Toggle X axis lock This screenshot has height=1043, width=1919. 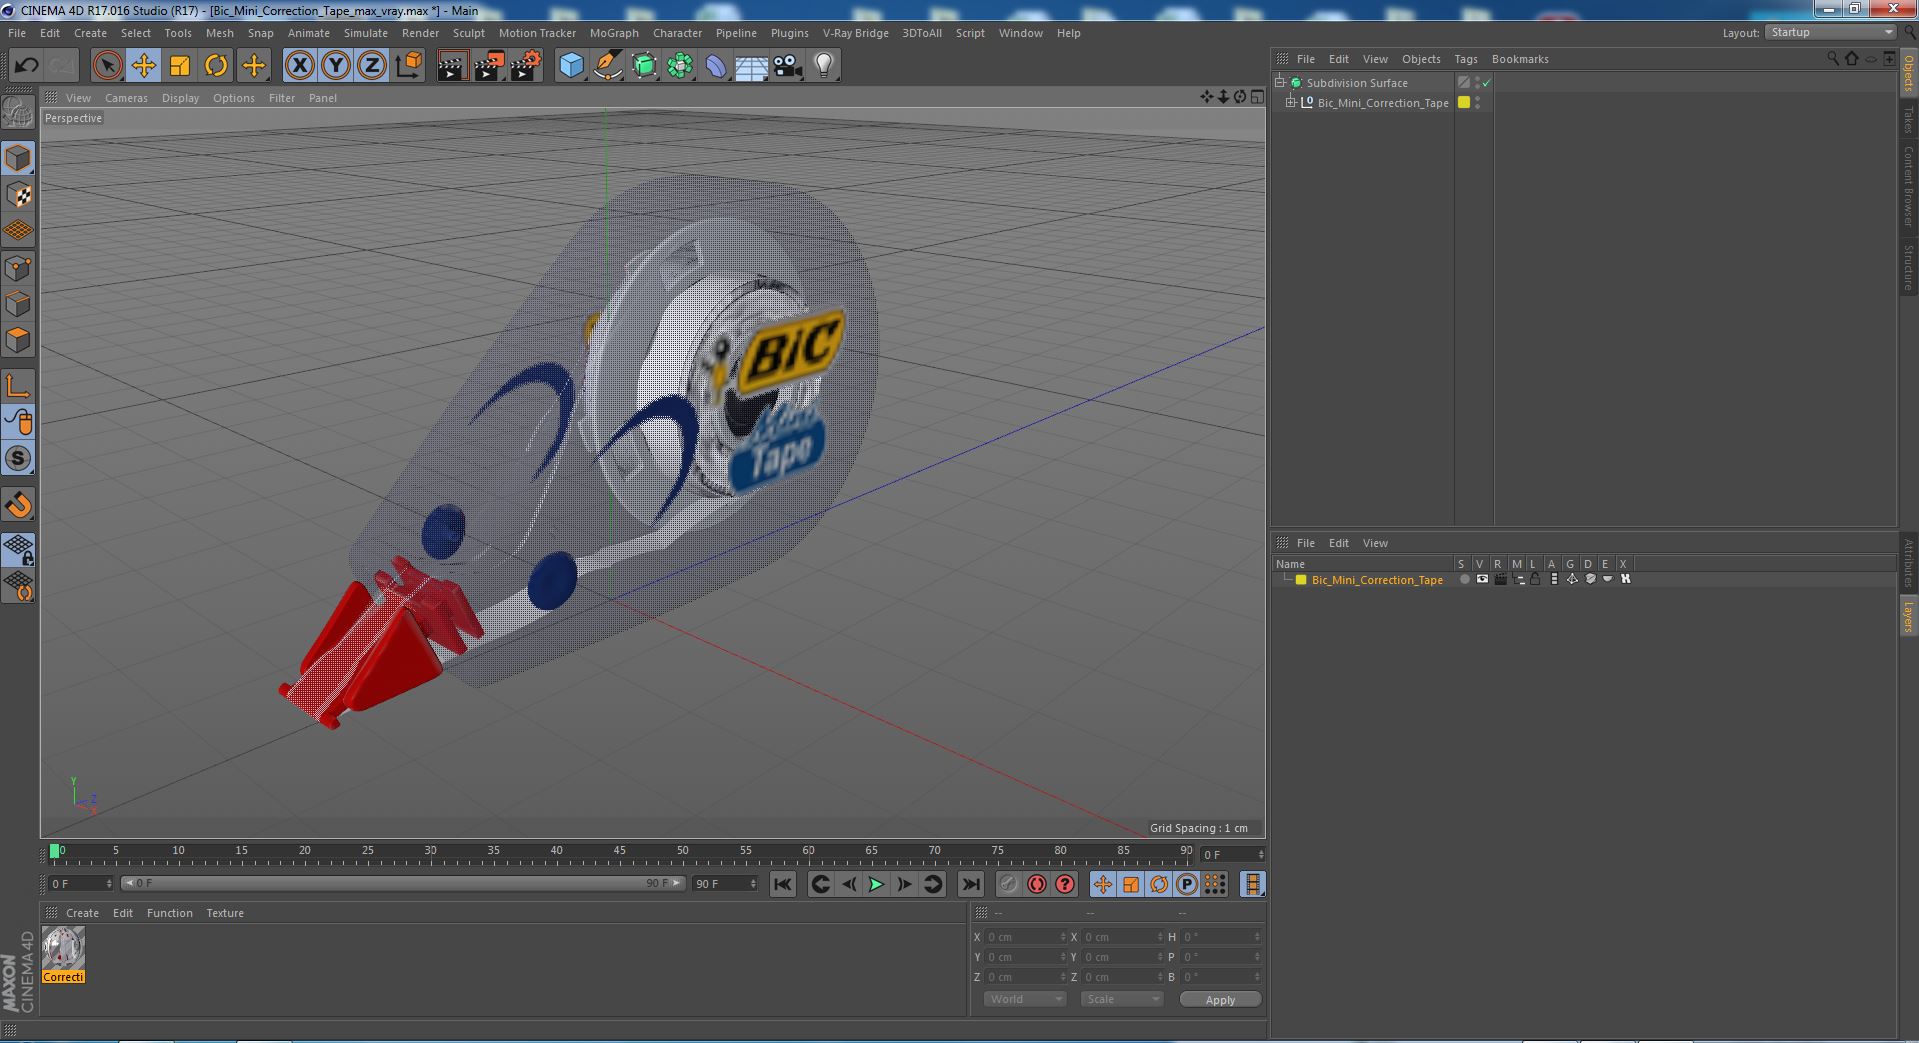pos(299,66)
